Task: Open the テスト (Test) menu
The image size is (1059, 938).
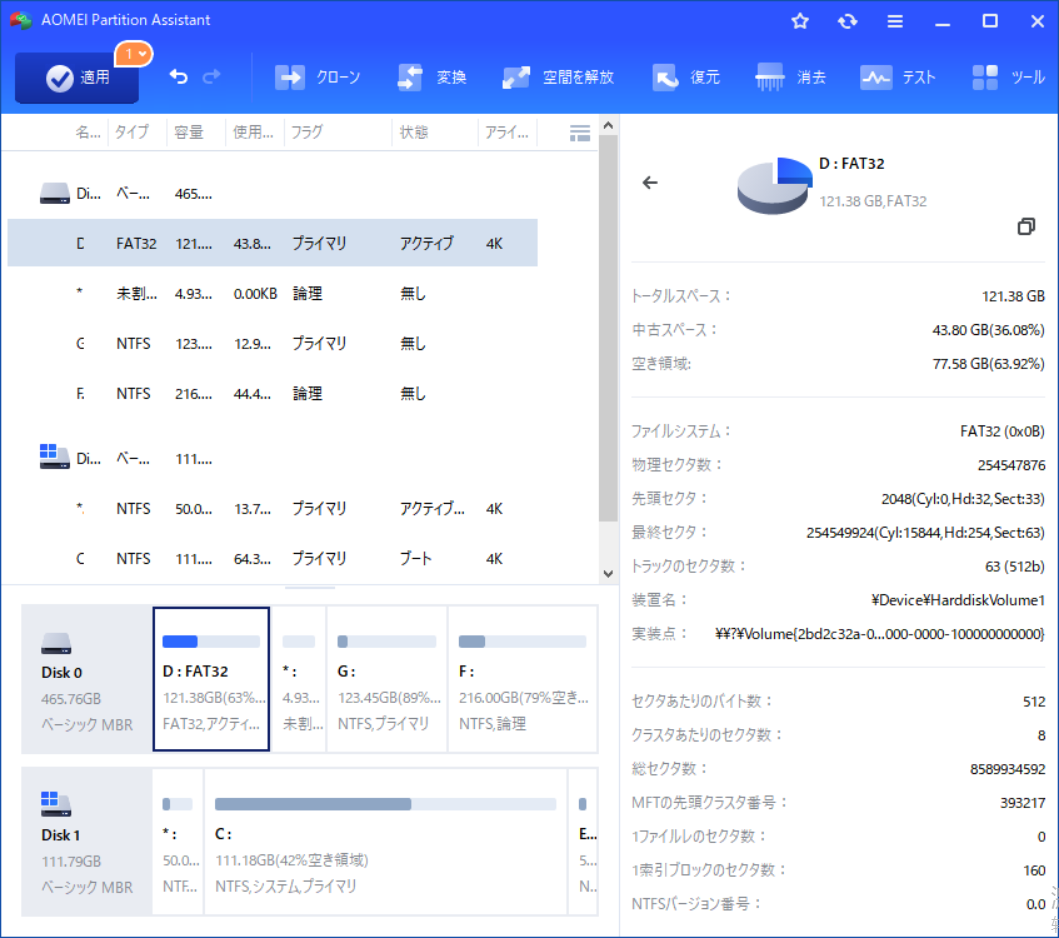Action: (898, 78)
